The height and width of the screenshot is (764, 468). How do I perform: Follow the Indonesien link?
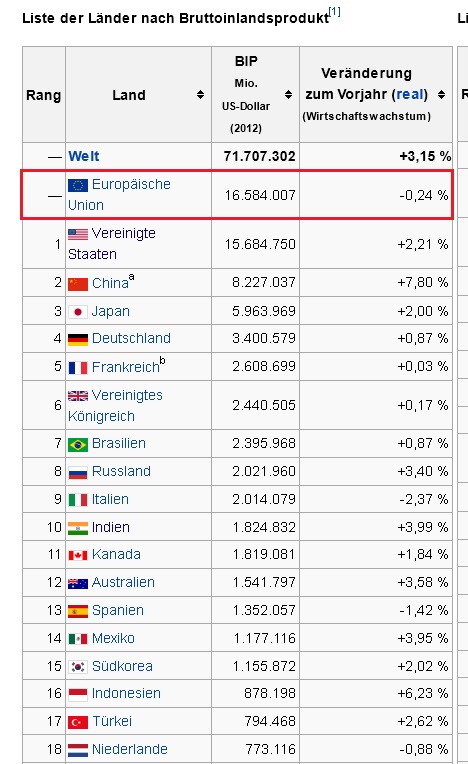click(x=126, y=693)
